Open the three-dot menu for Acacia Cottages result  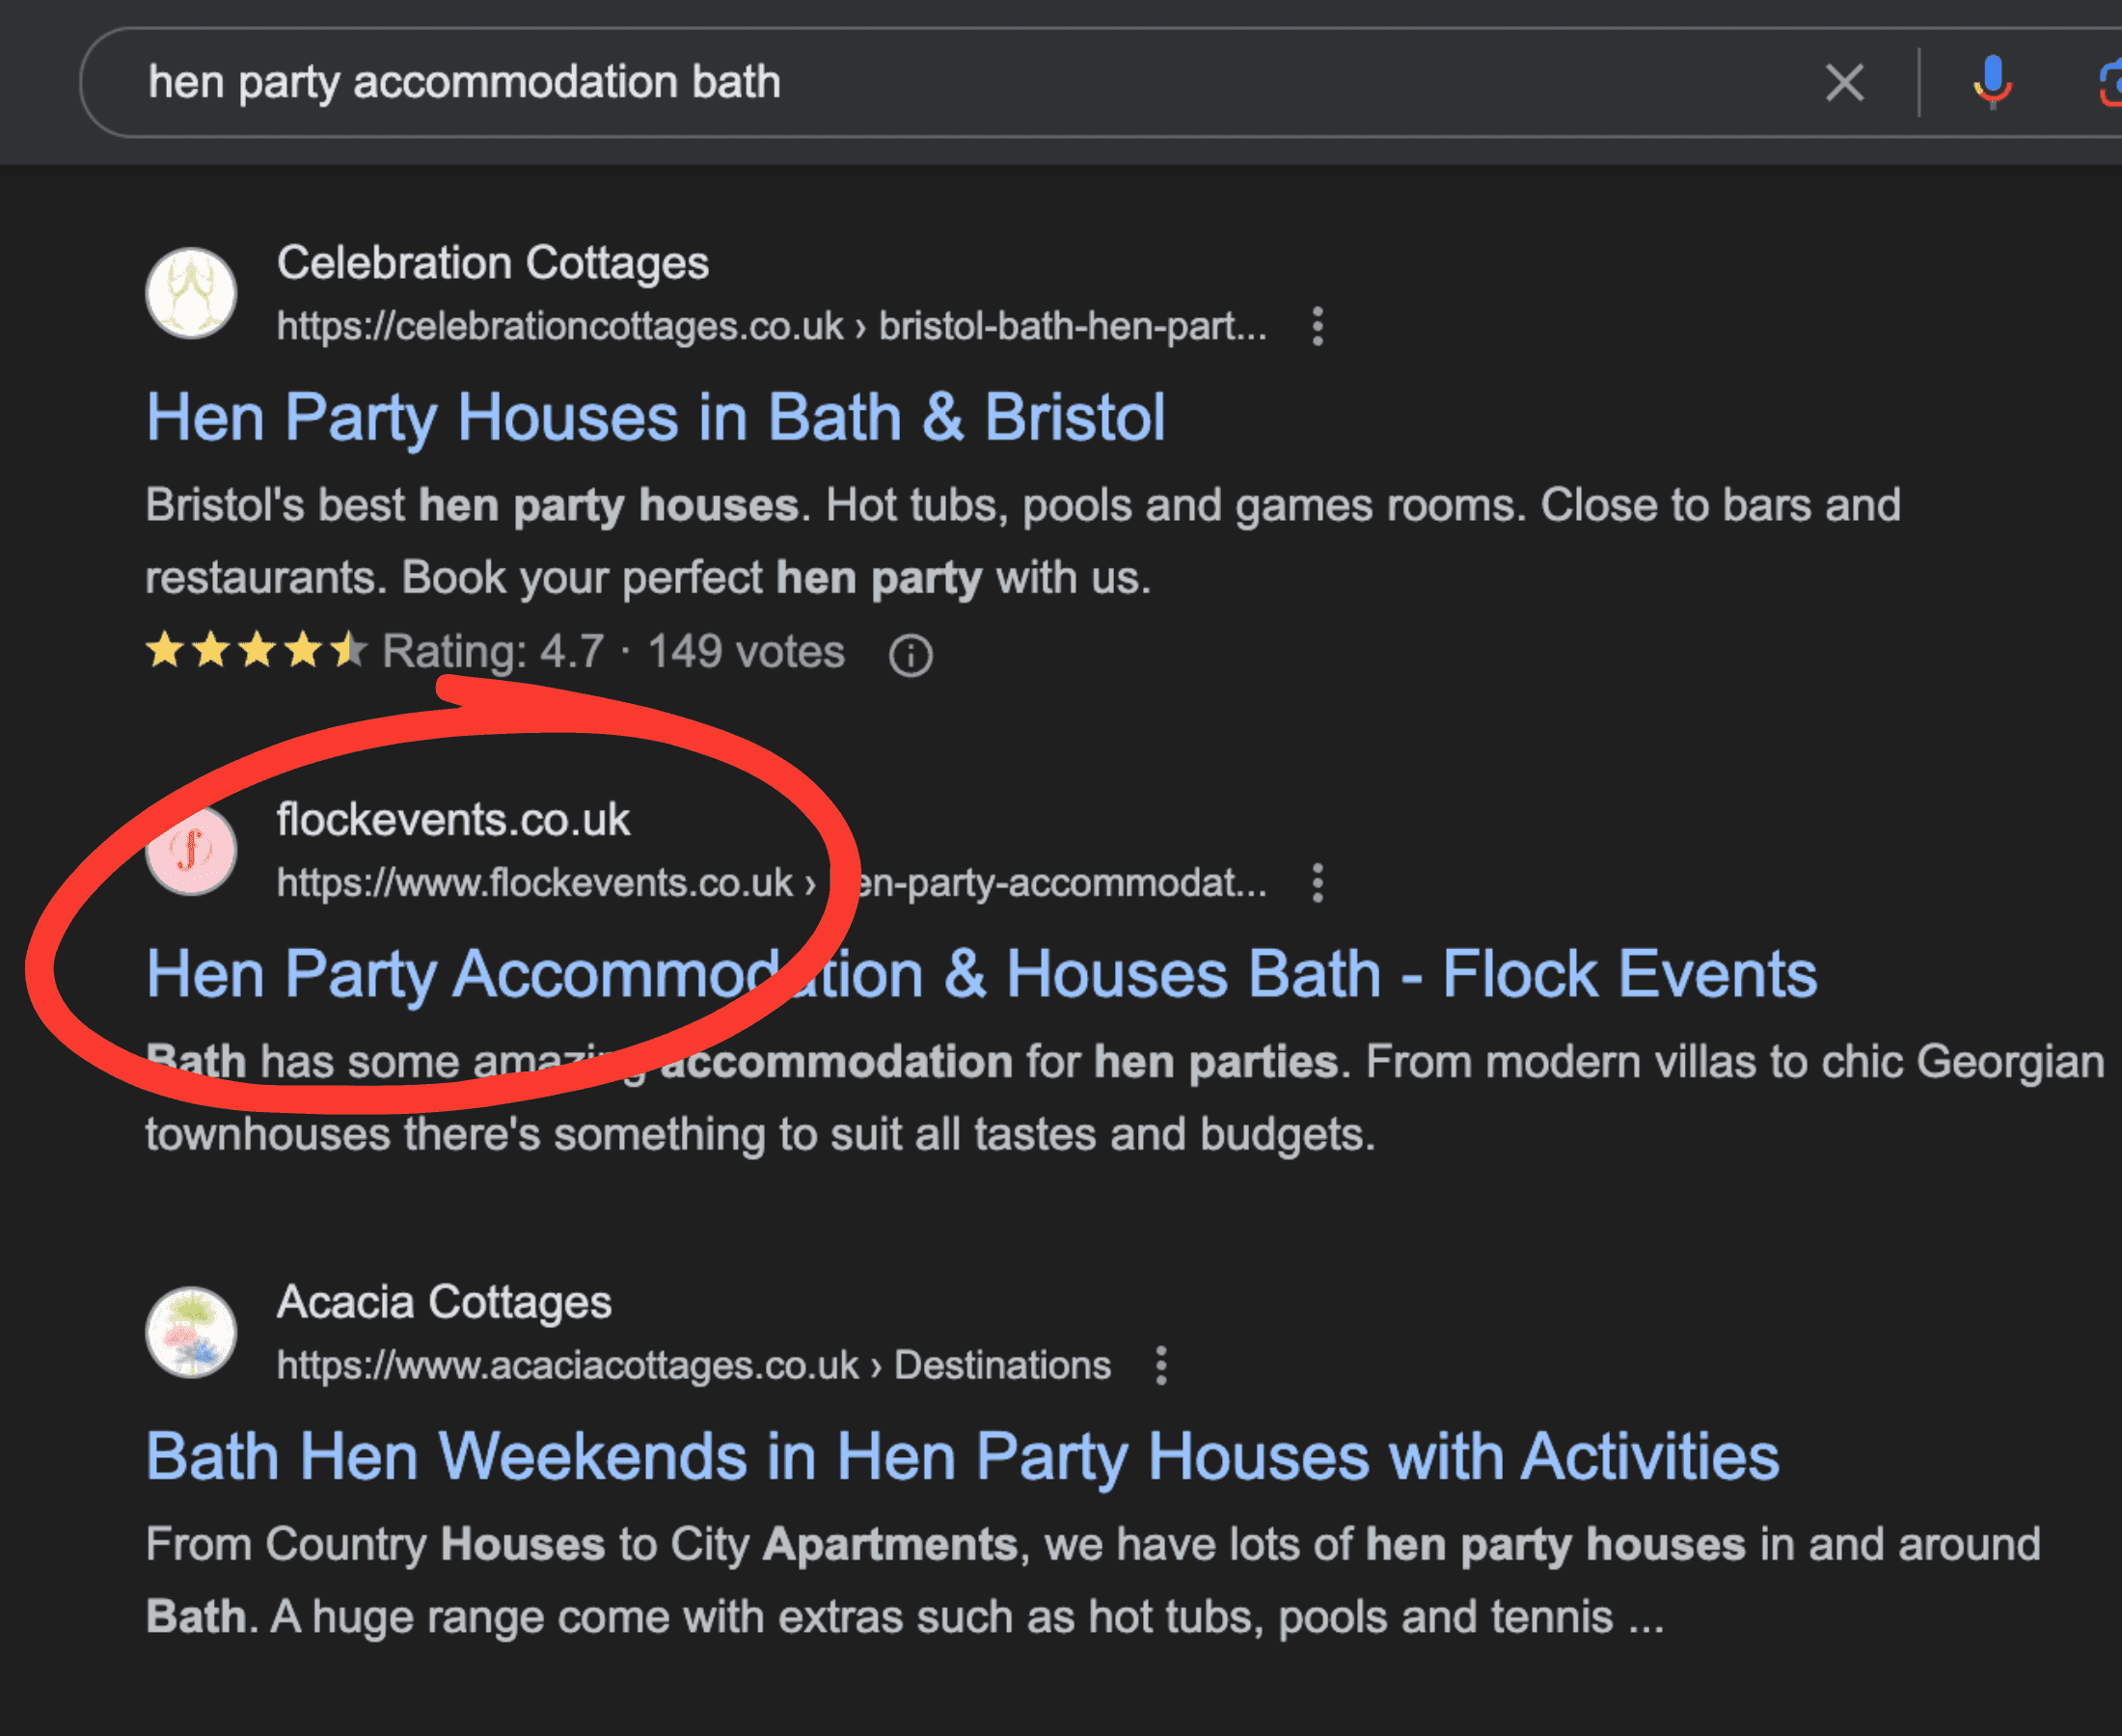1161,1366
